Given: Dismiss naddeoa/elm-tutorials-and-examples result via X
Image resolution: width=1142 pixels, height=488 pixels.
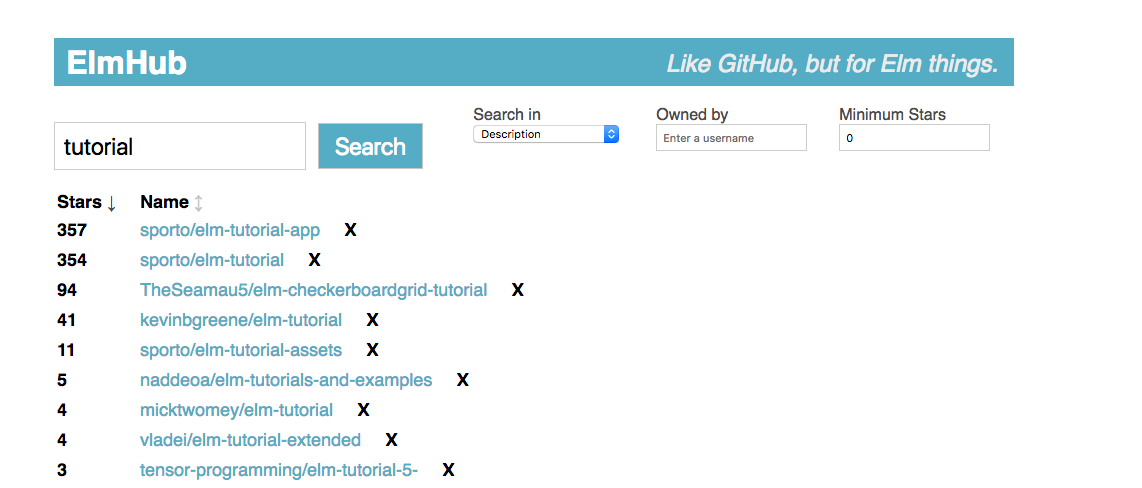Looking at the screenshot, I should tap(462, 380).
